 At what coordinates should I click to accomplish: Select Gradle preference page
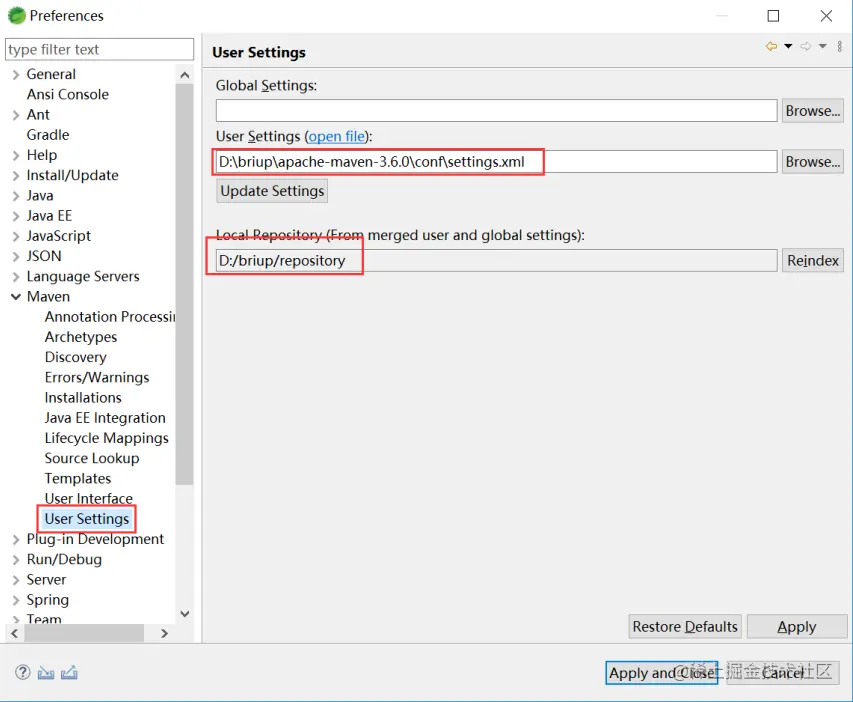click(48, 134)
